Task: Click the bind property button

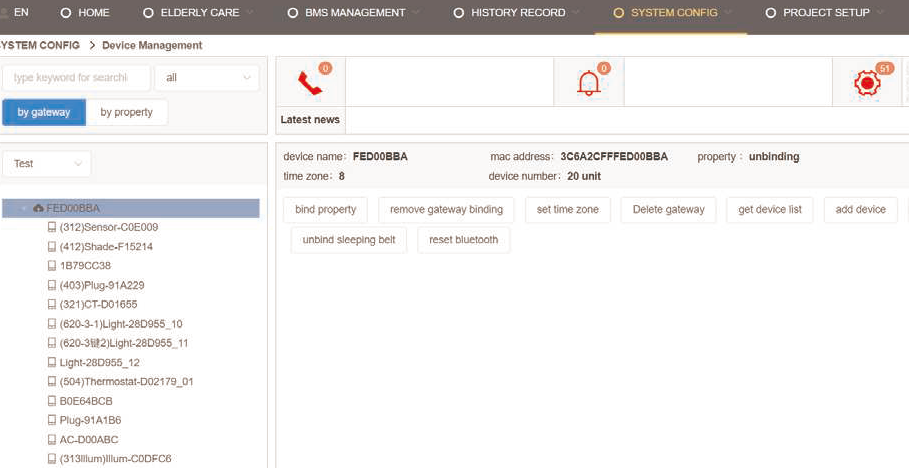Action: pyautogui.click(x=325, y=210)
